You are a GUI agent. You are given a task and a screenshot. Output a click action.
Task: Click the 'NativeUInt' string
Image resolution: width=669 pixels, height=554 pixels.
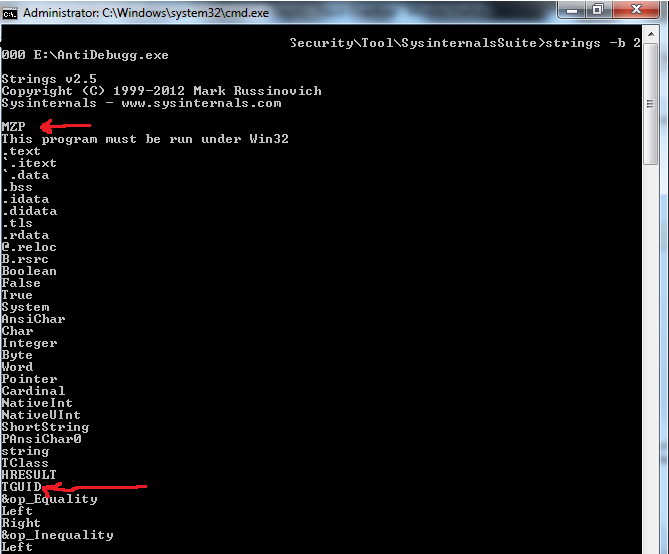point(41,415)
